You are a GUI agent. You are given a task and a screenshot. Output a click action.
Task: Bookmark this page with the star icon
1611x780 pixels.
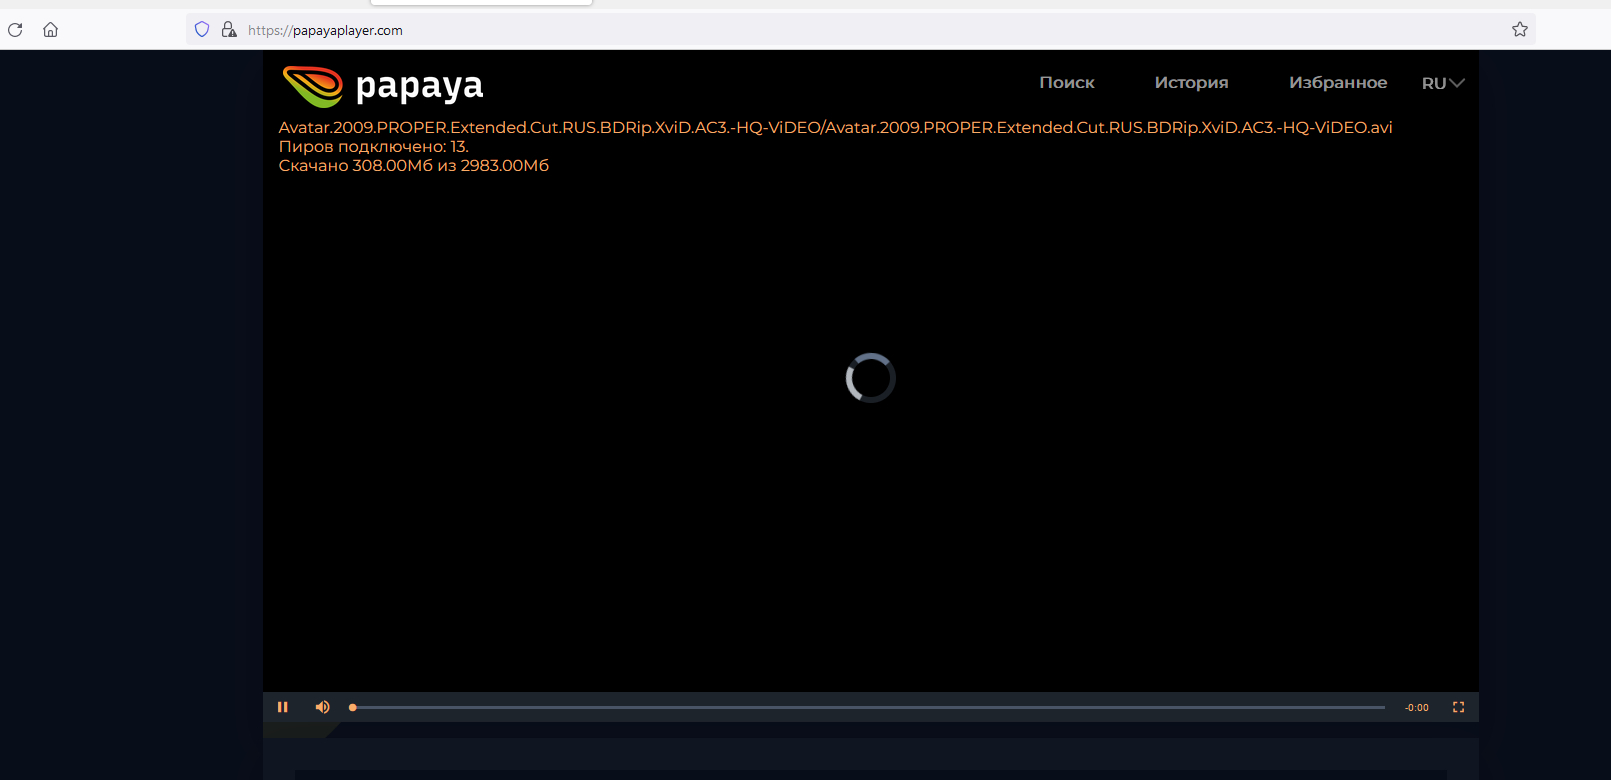coord(1519,30)
